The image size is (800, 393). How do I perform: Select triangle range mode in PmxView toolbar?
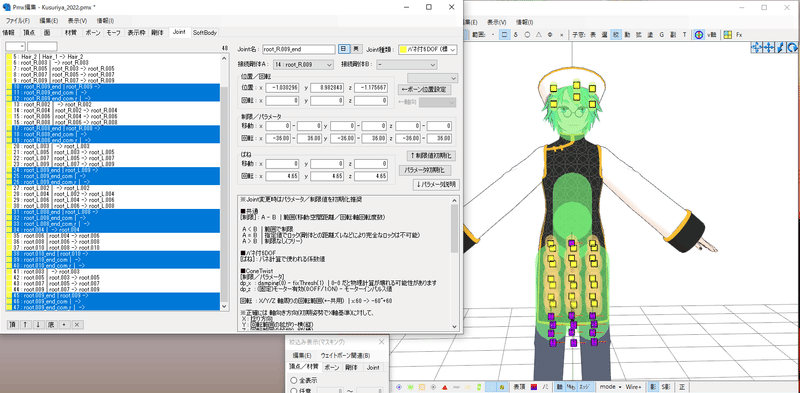(x=538, y=35)
